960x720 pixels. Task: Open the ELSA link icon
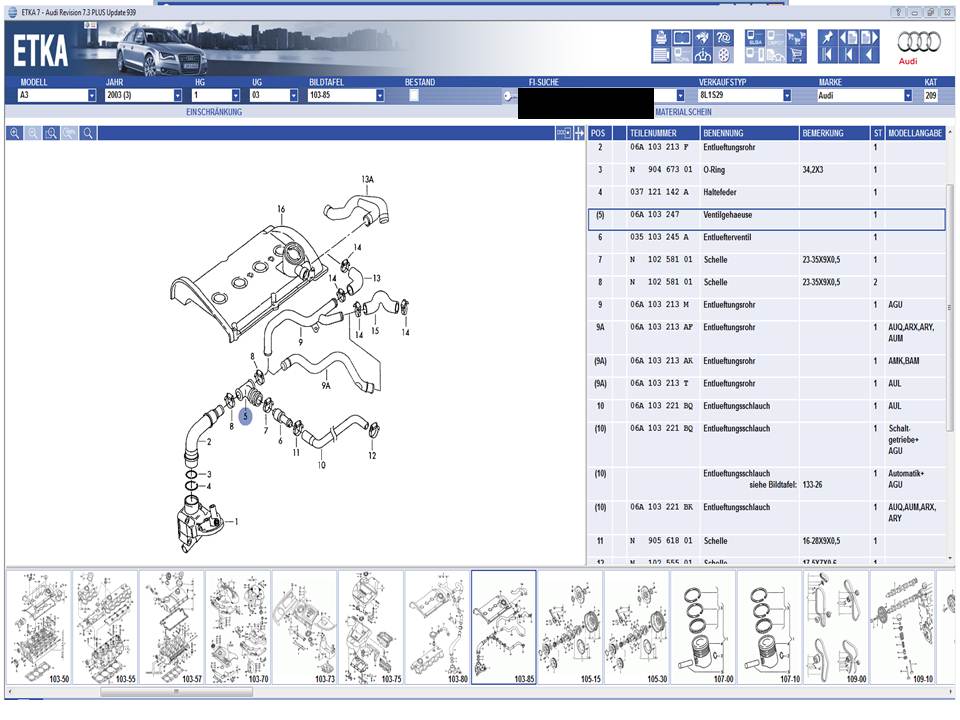pos(754,37)
